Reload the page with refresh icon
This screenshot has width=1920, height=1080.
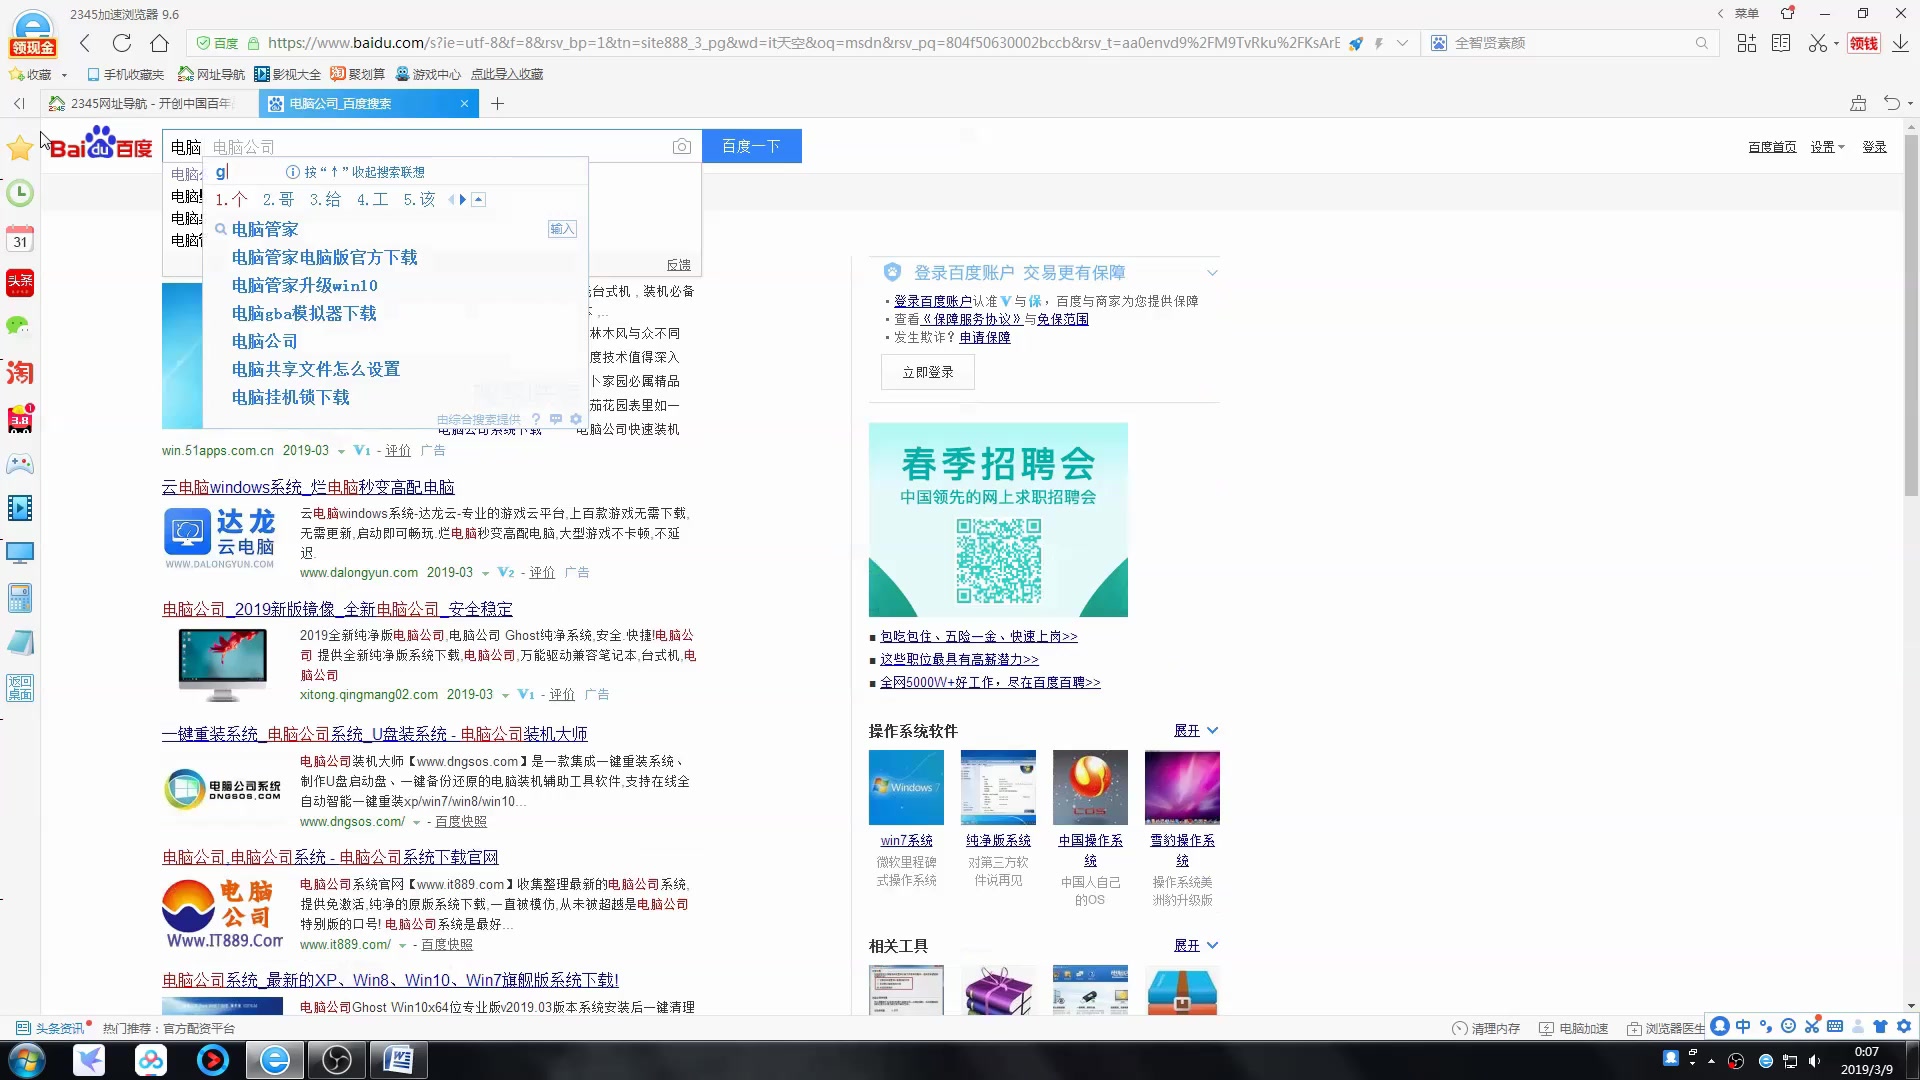pyautogui.click(x=122, y=43)
